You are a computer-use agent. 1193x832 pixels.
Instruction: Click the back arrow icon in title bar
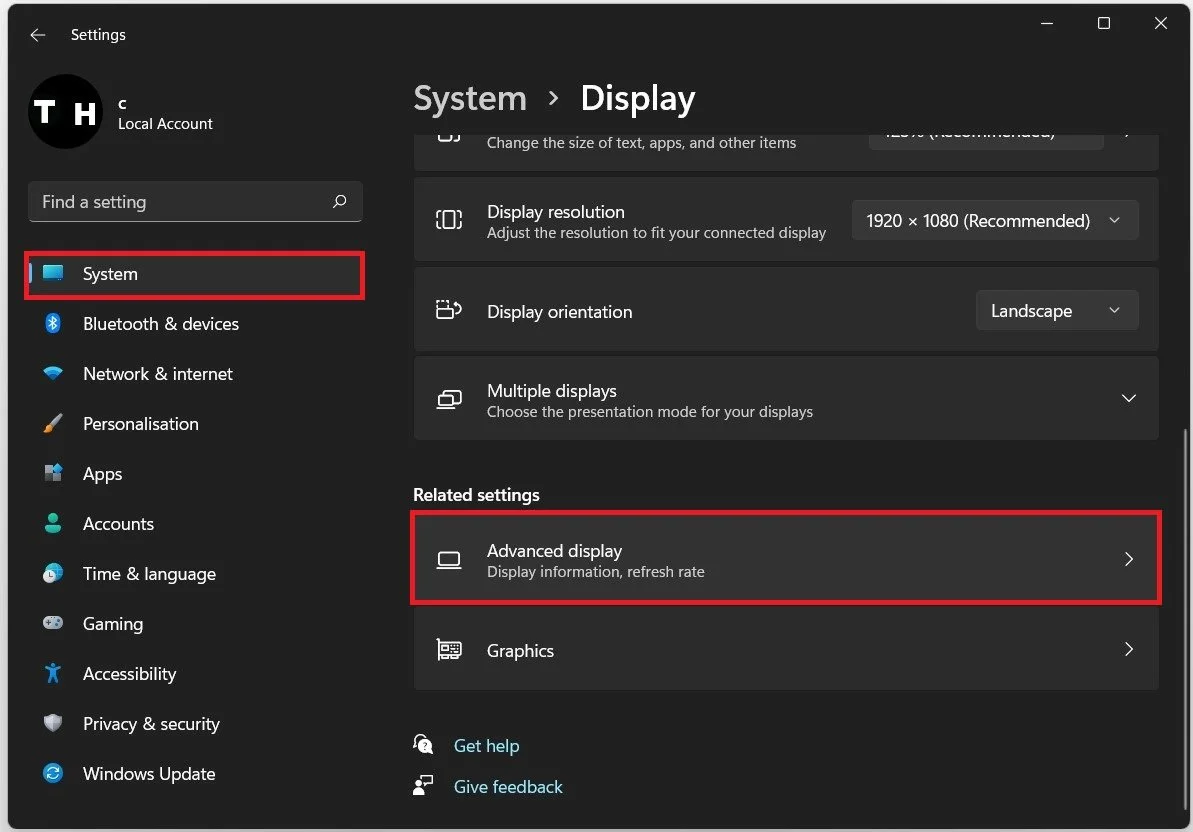point(37,35)
